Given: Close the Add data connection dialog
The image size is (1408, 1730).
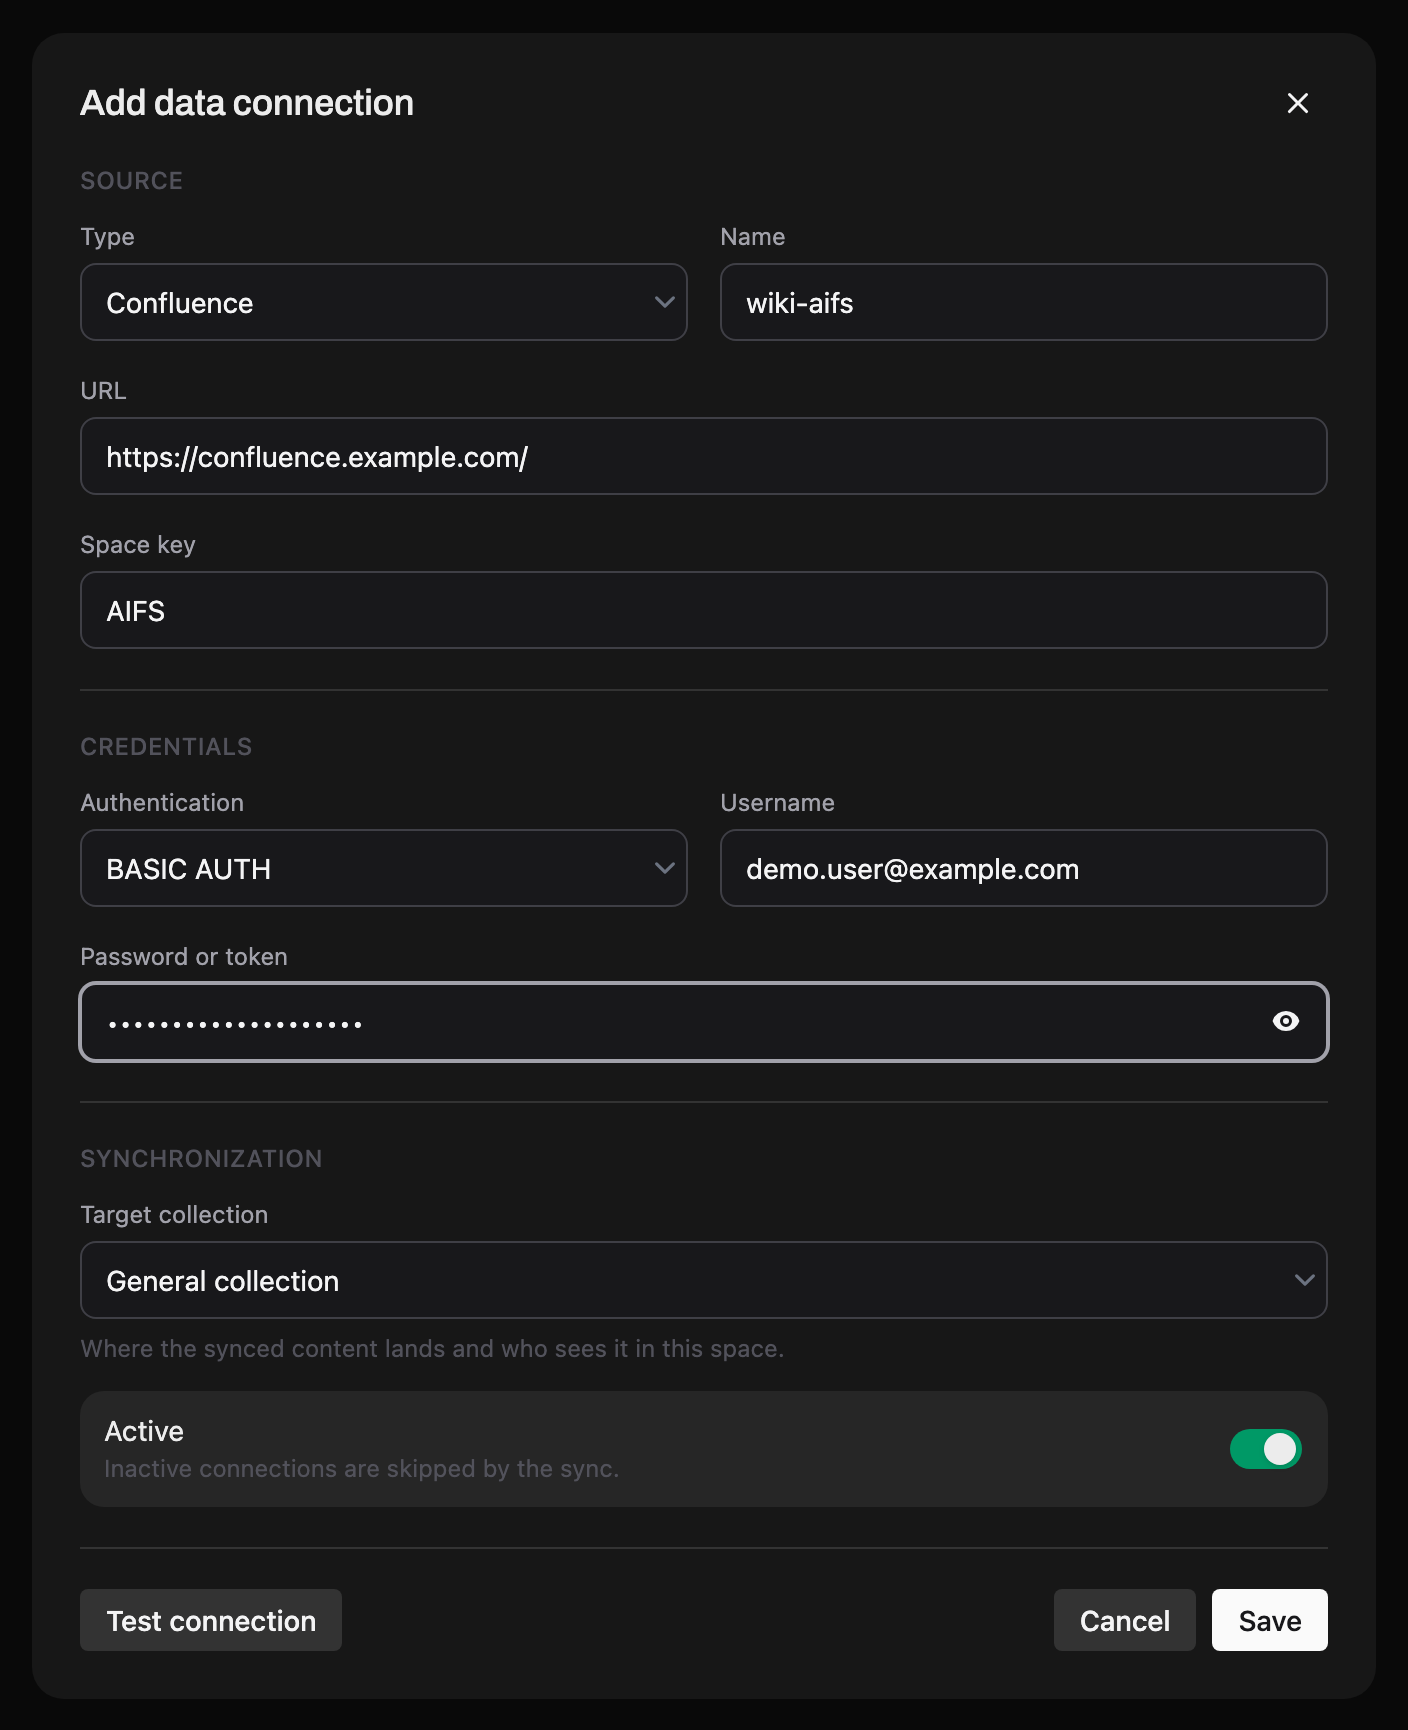Looking at the screenshot, I should click(x=1297, y=103).
